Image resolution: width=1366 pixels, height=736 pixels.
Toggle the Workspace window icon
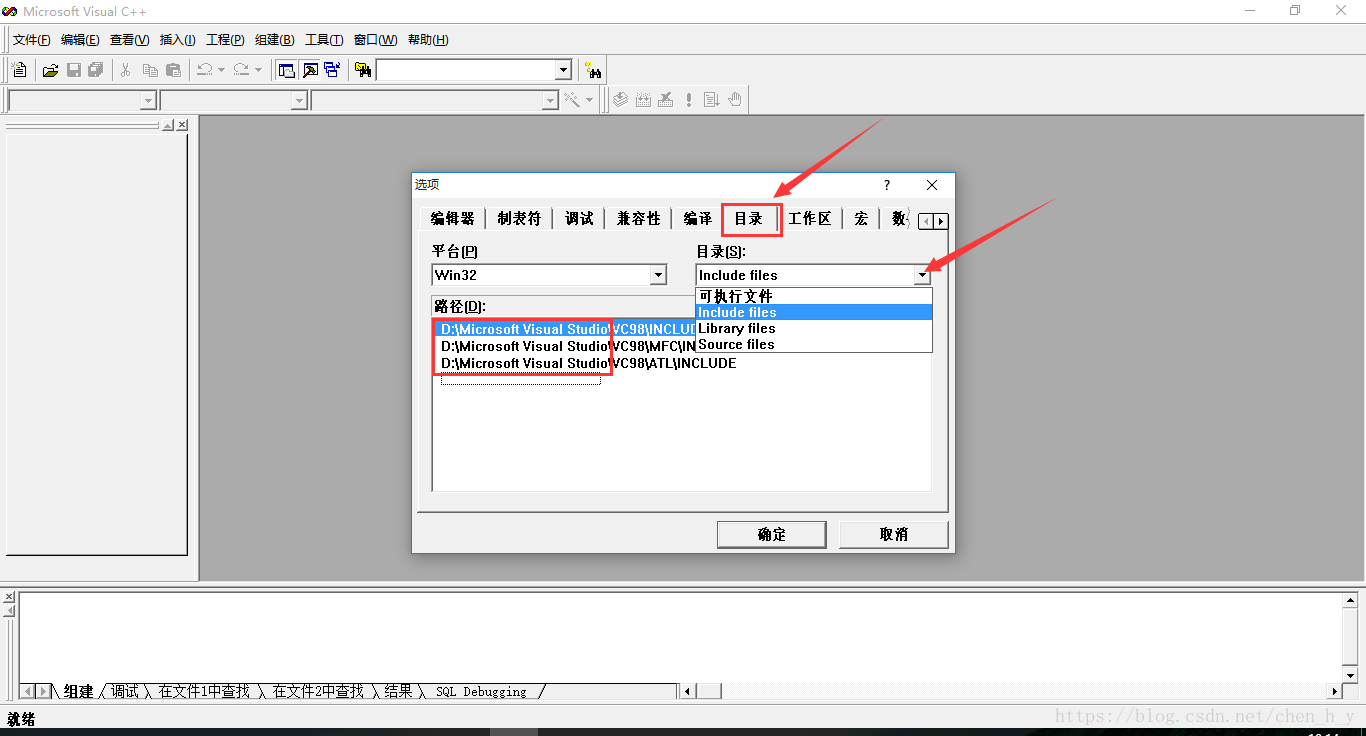point(287,70)
